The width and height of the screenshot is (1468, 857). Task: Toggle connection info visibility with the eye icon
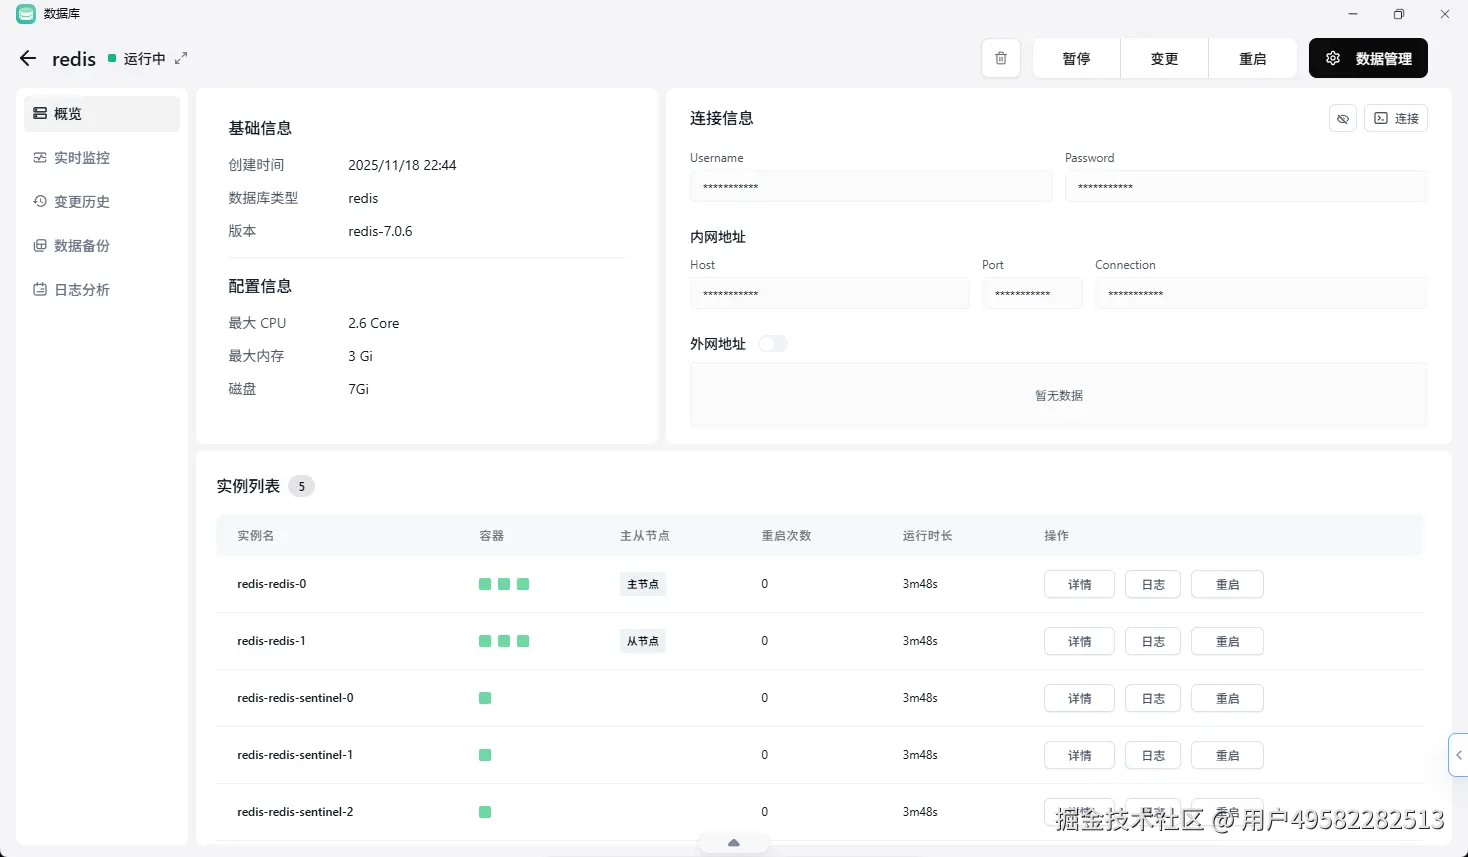point(1343,118)
